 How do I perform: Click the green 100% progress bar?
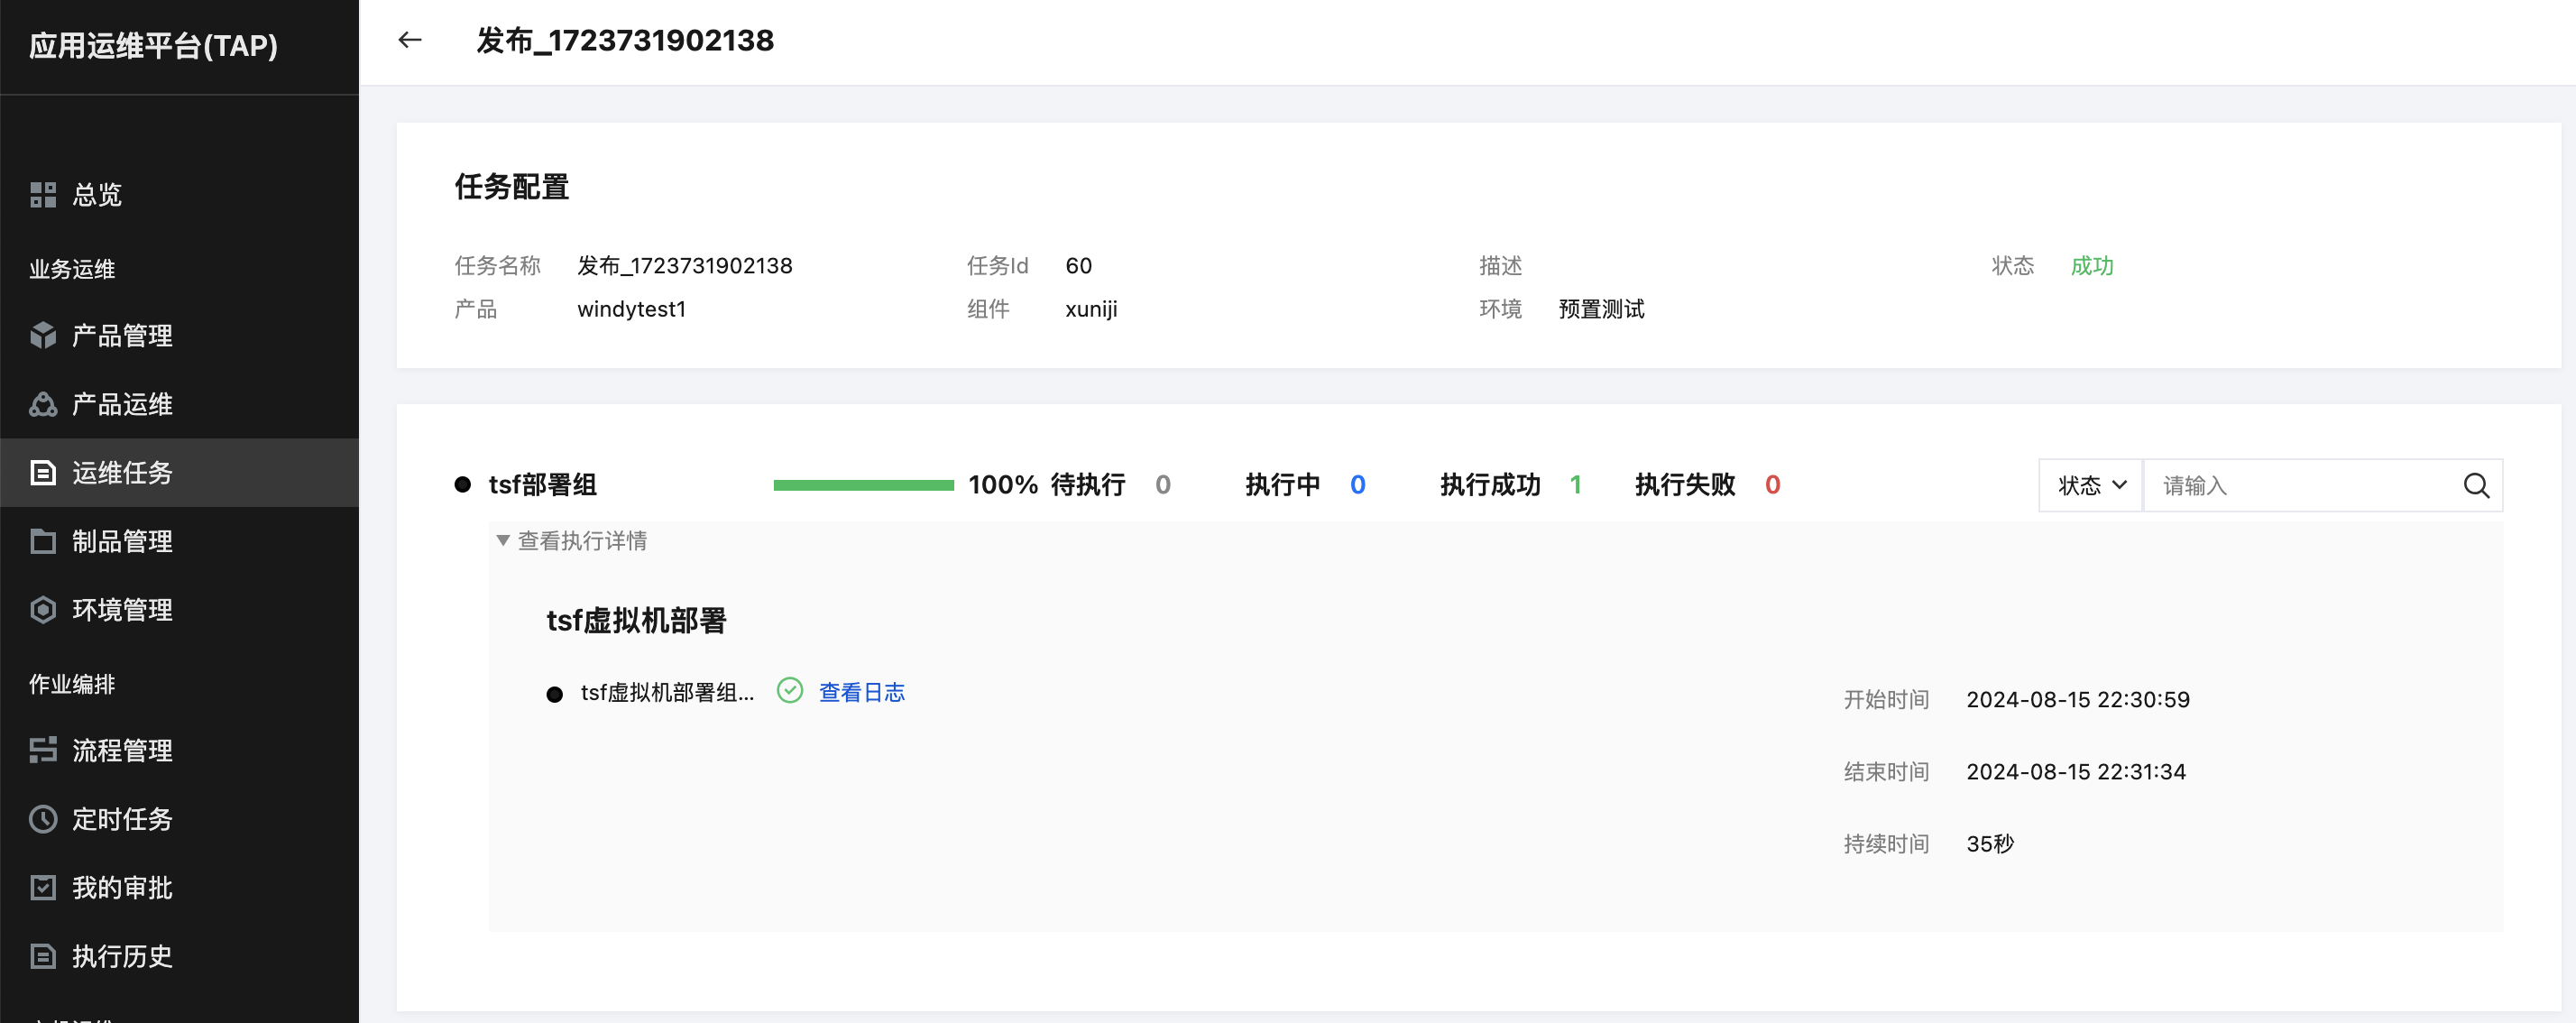coord(863,485)
